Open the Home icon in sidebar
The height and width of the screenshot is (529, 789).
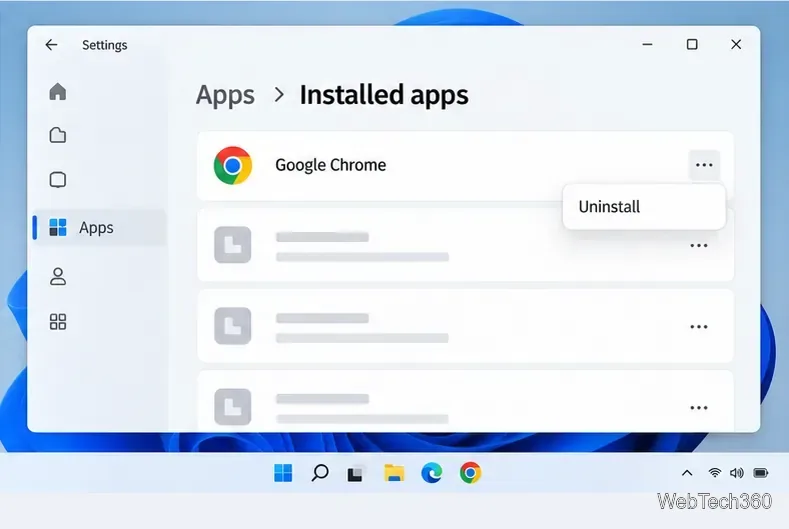pyautogui.click(x=58, y=92)
